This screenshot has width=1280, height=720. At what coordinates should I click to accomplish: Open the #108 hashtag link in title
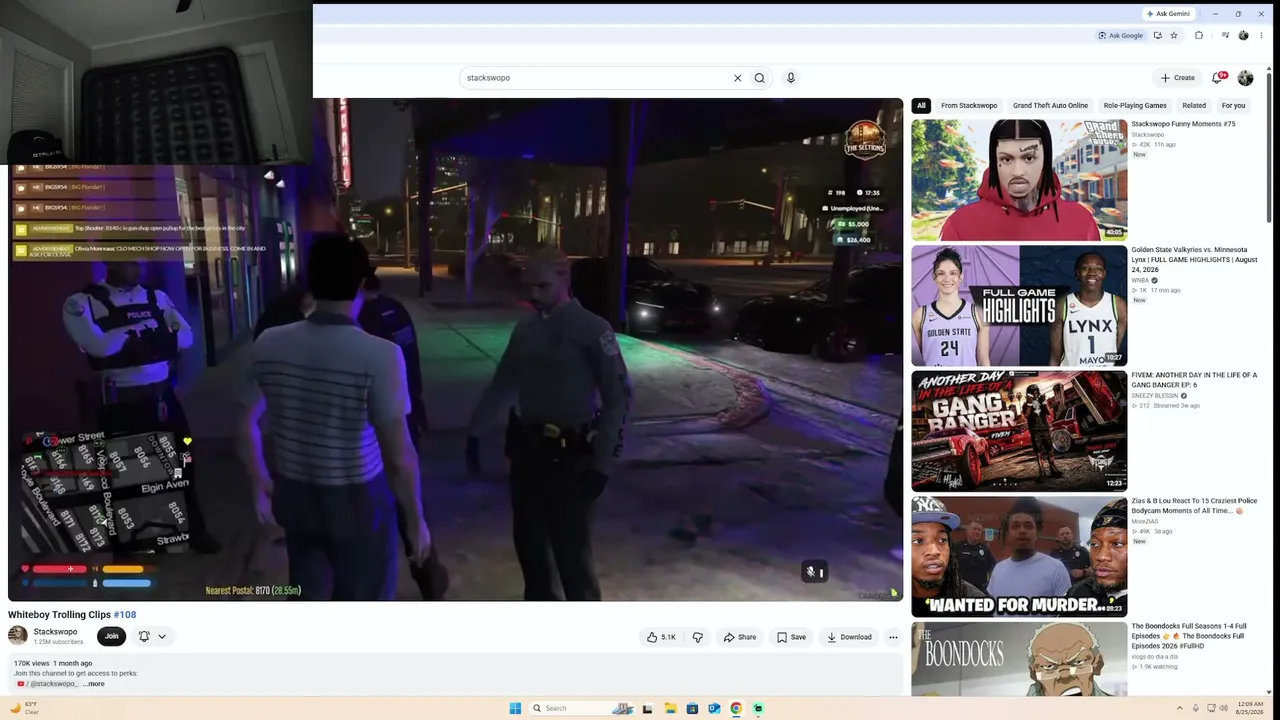pos(125,615)
